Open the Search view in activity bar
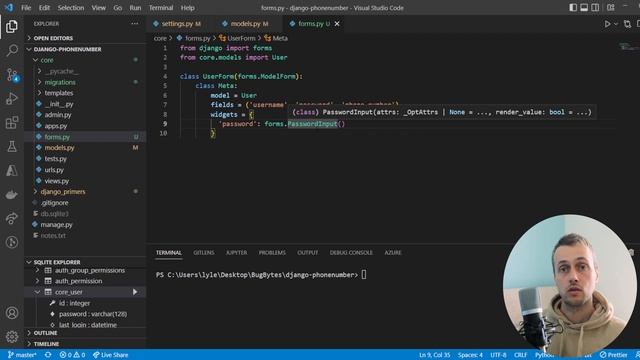 pos(12,51)
